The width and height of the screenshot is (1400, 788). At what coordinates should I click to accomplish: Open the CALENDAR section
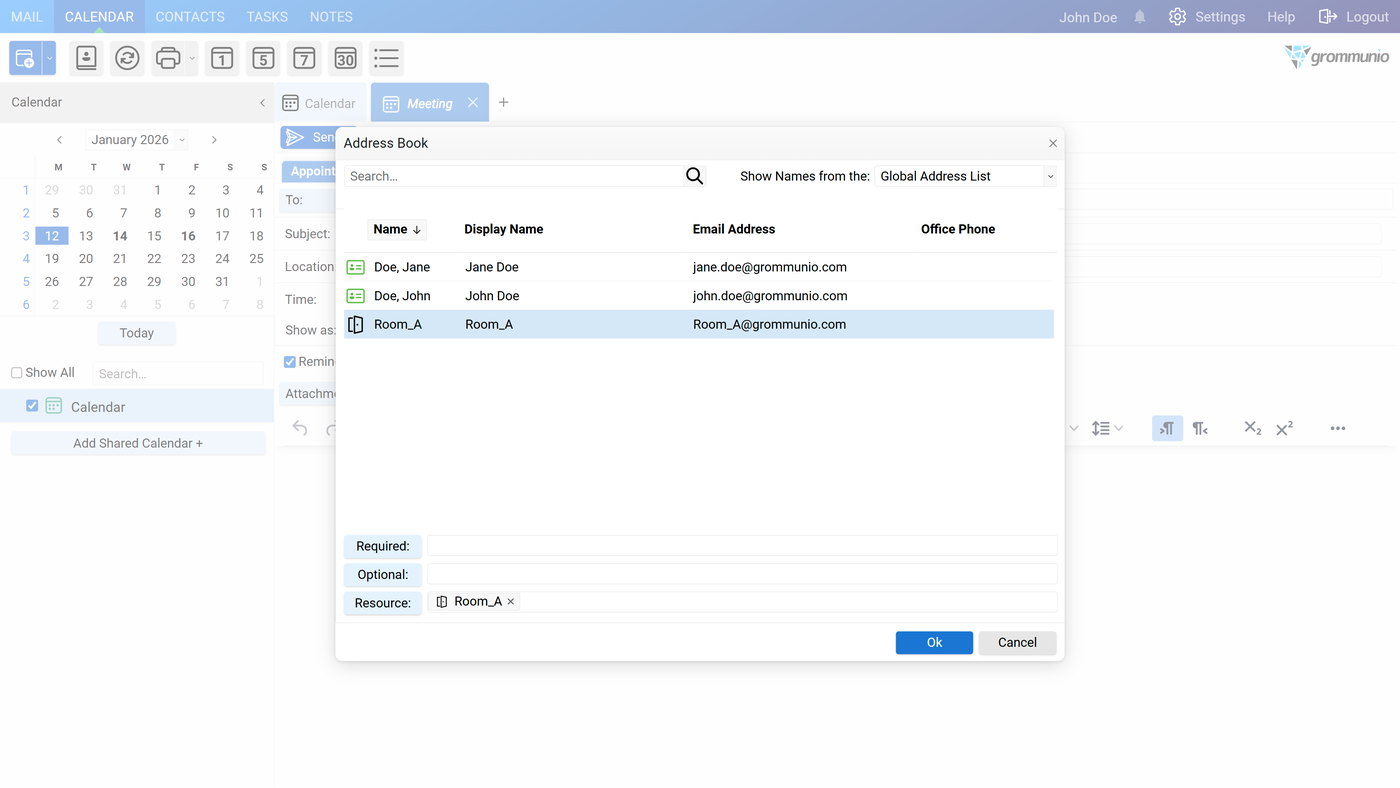coord(99,17)
